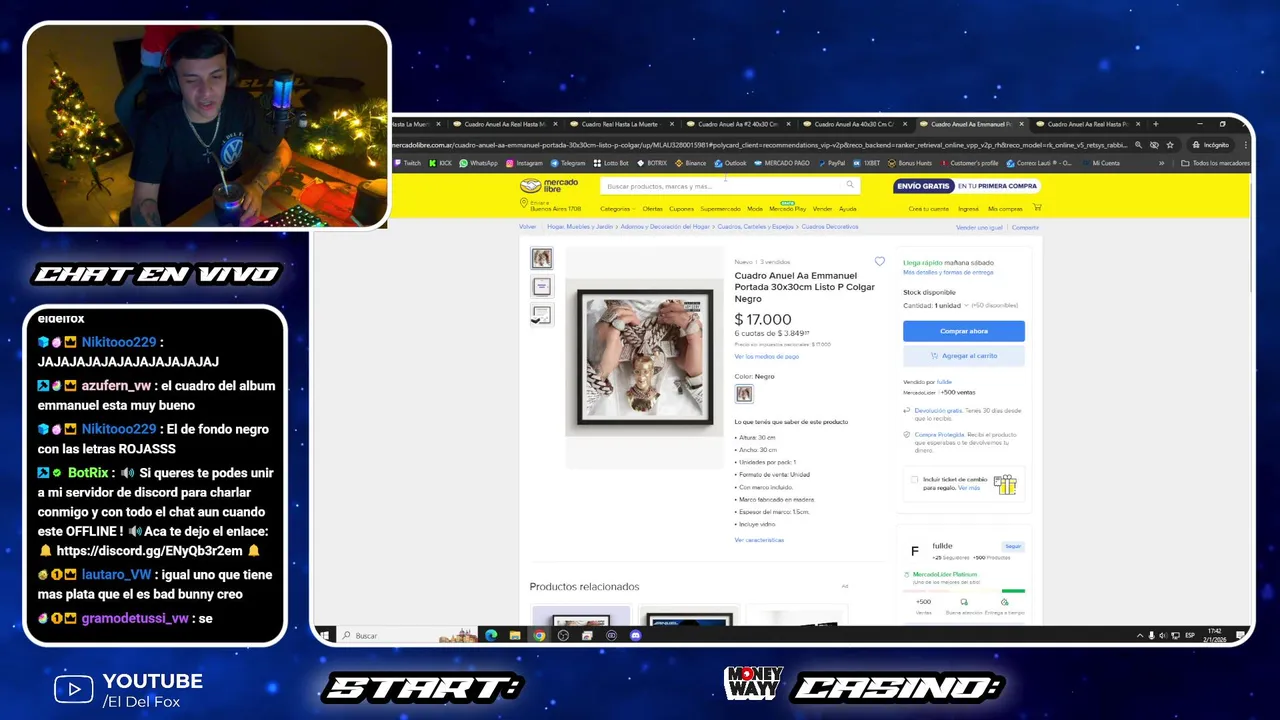Click the Chrome icon in the taskbar

pos(539,635)
